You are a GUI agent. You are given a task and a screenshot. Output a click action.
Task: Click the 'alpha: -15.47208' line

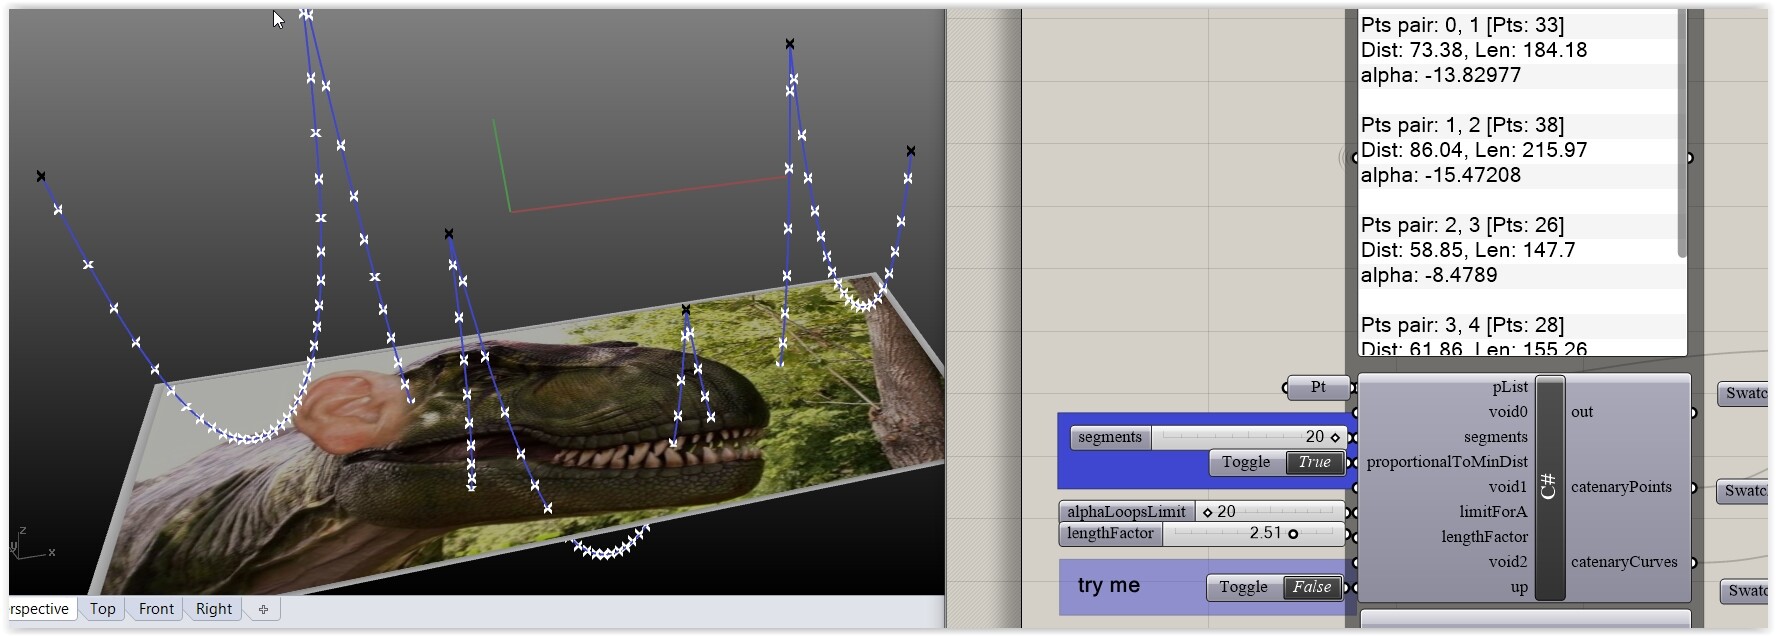tap(1441, 175)
